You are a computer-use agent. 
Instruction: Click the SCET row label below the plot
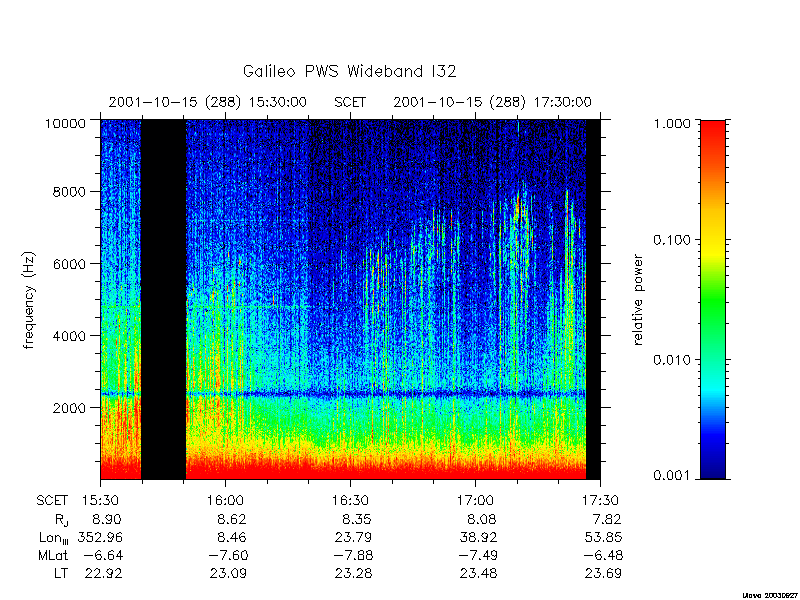[x=52, y=501]
